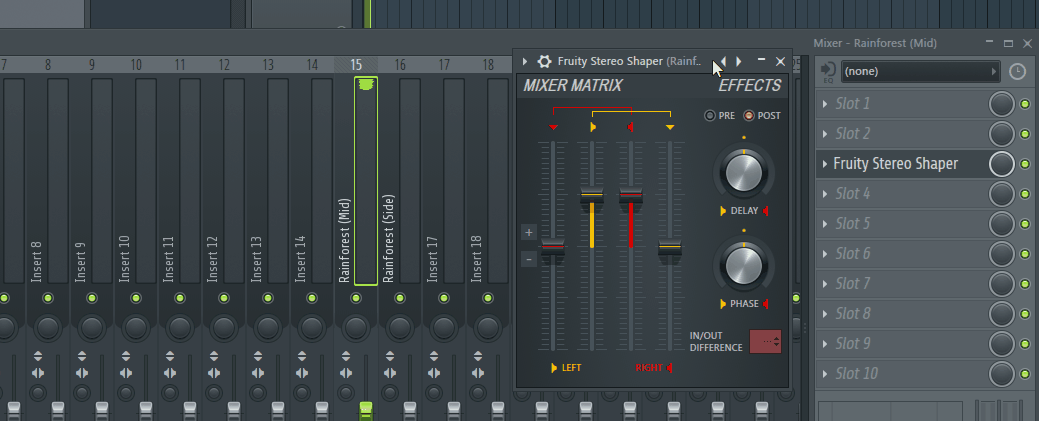This screenshot has height=421, width=1039.
Task: Click Insert 13 stereo separation arrows
Action: click(x=258, y=373)
